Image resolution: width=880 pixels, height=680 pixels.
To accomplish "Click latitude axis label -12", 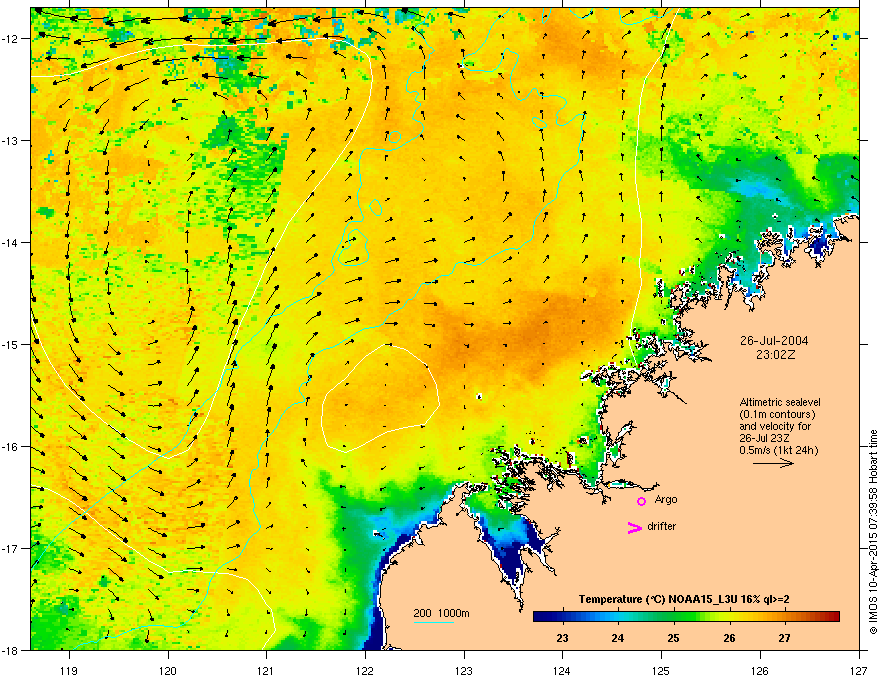I will pyautogui.click(x=10, y=39).
